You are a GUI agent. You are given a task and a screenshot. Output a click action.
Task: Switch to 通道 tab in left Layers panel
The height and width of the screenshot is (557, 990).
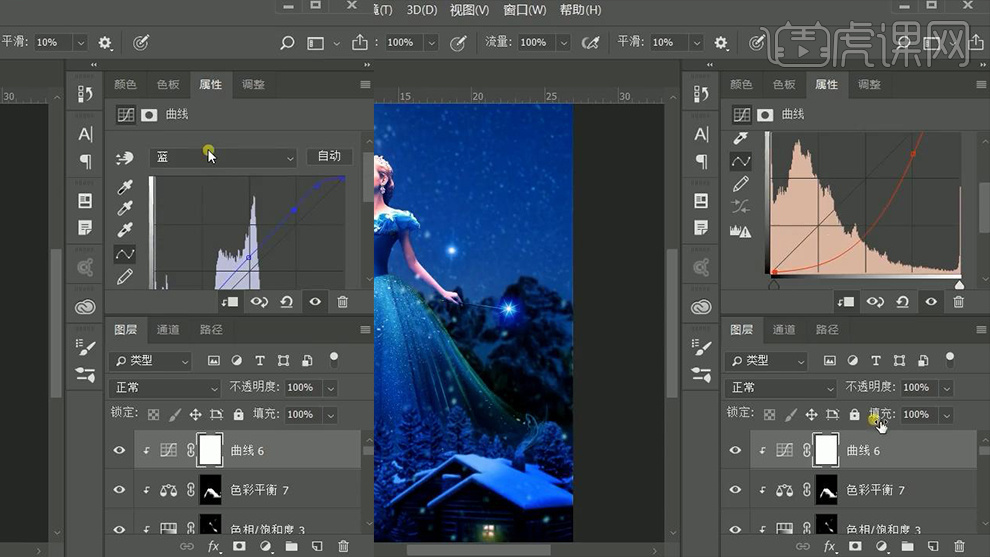click(168, 329)
